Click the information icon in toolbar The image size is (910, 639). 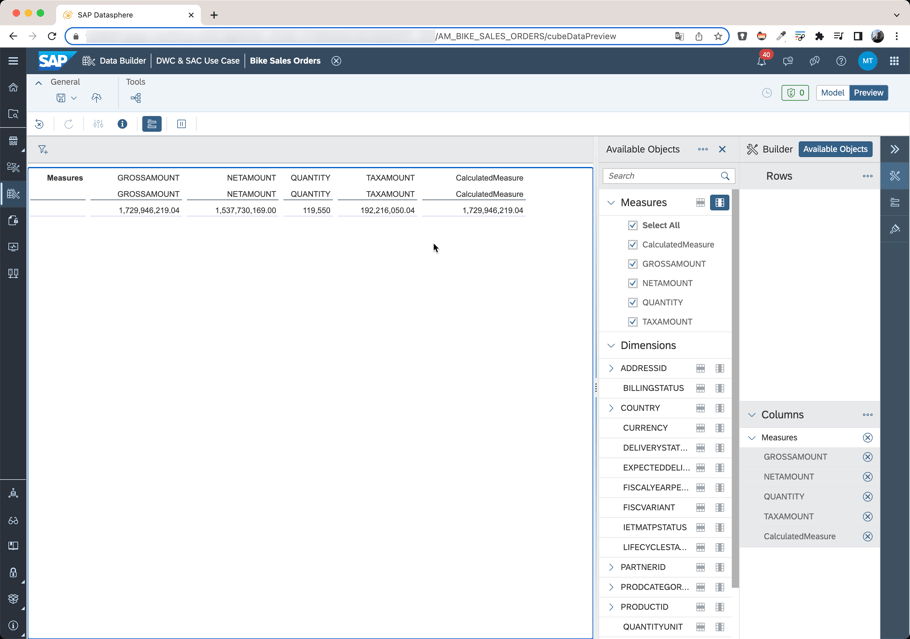pos(122,124)
